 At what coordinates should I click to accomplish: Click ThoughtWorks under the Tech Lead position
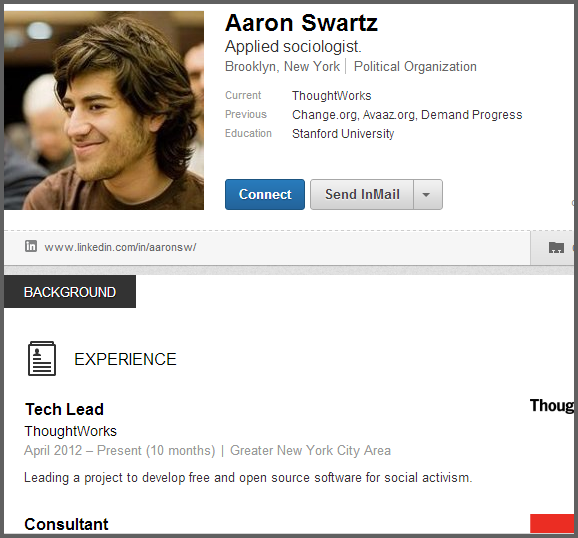click(x=70, y=431)
